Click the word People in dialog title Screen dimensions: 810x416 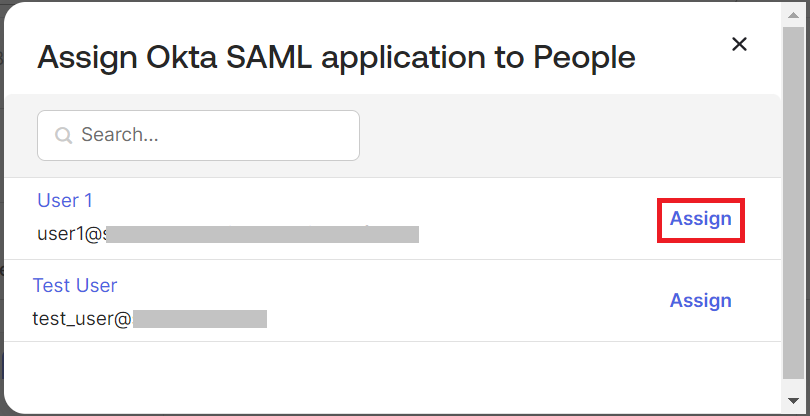(583, 57)
